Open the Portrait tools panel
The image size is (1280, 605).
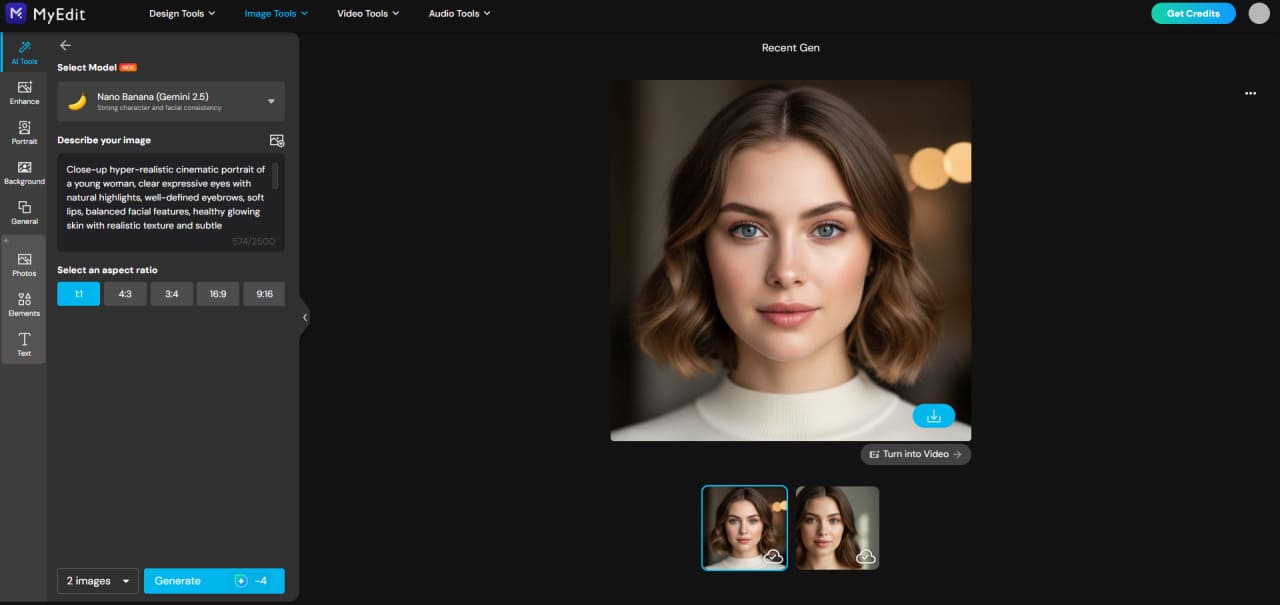(24, 132)
